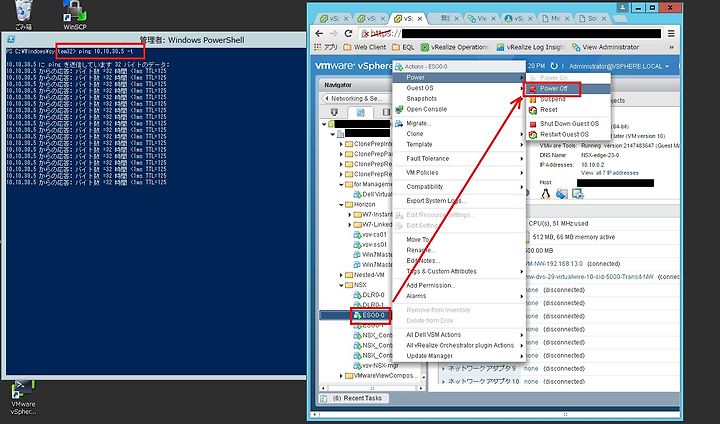Click the Reset power icon
Screen dimensions: 720x424
click(533, 110)
